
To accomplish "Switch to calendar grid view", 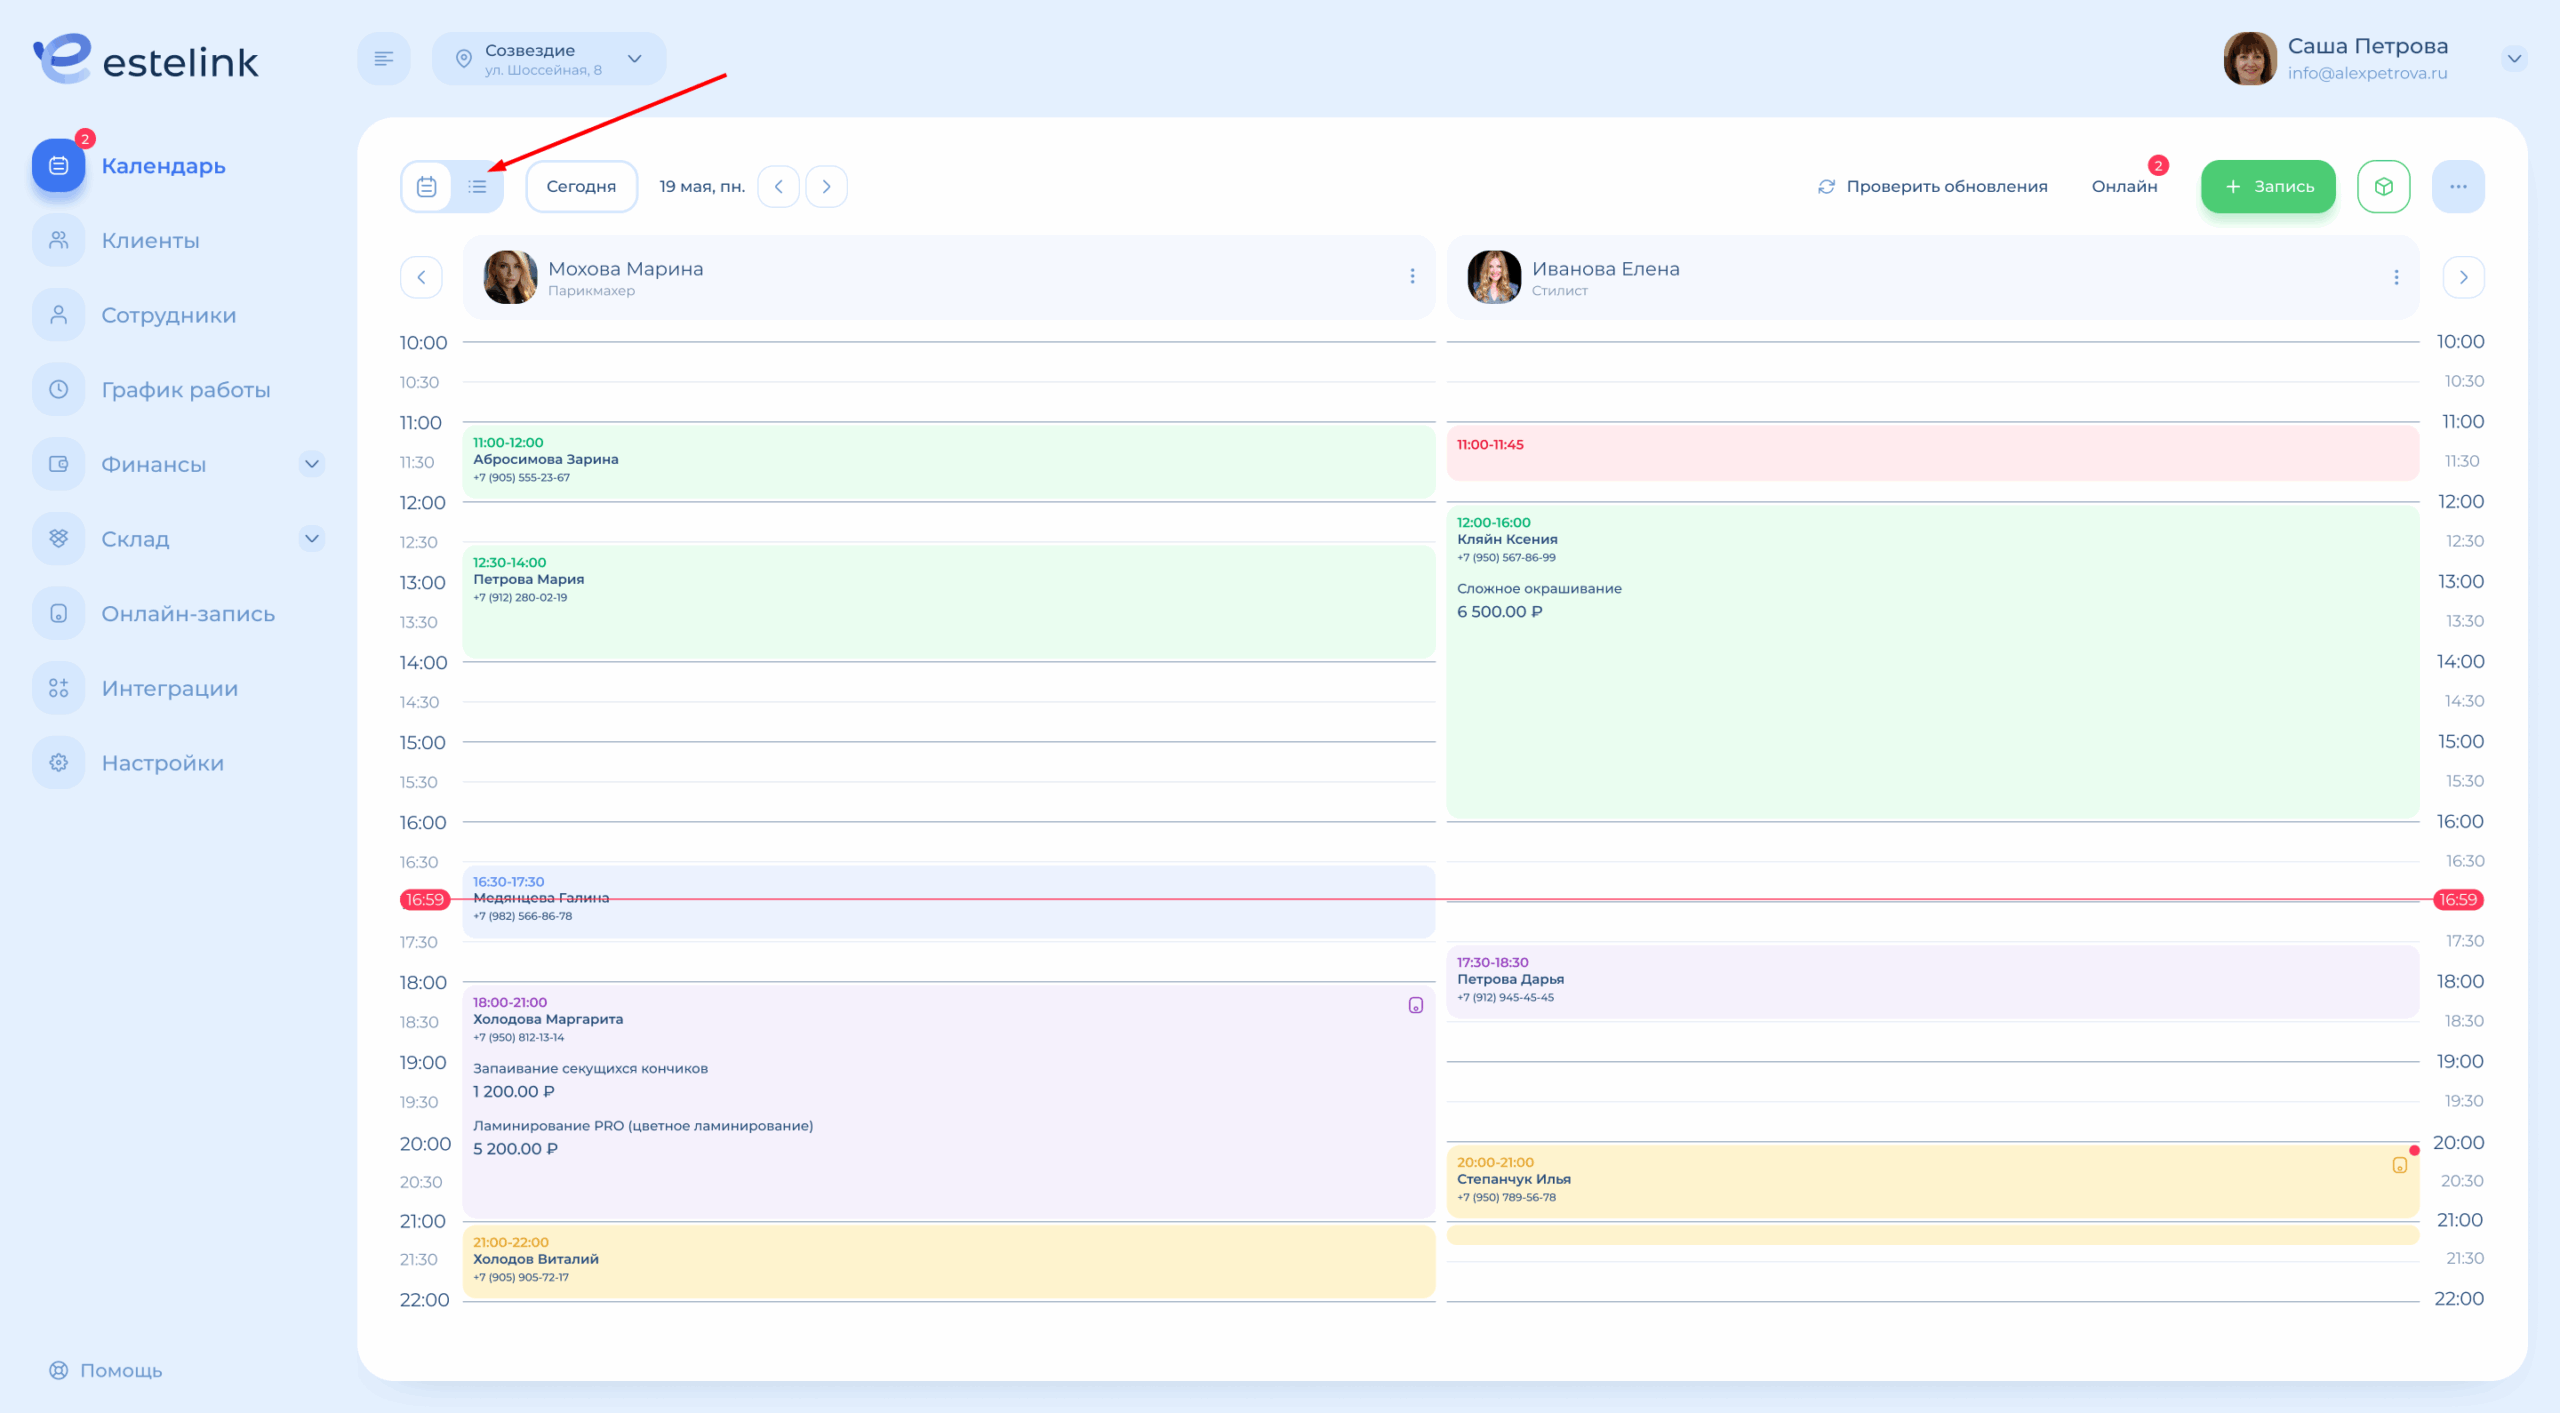I will [x=427, y=187].
